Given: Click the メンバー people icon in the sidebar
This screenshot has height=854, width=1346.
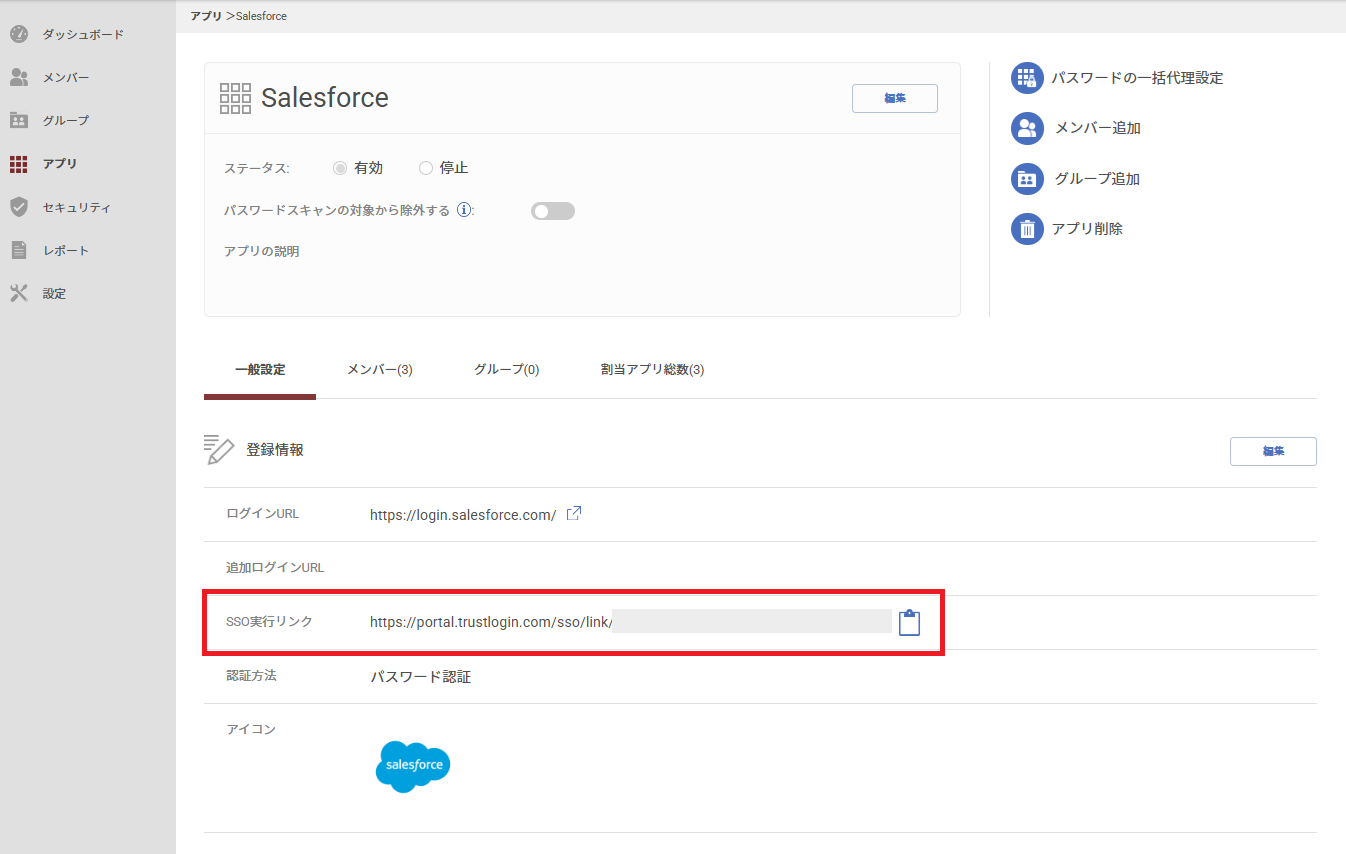Looking at the screenshot, I should [19, 77].
